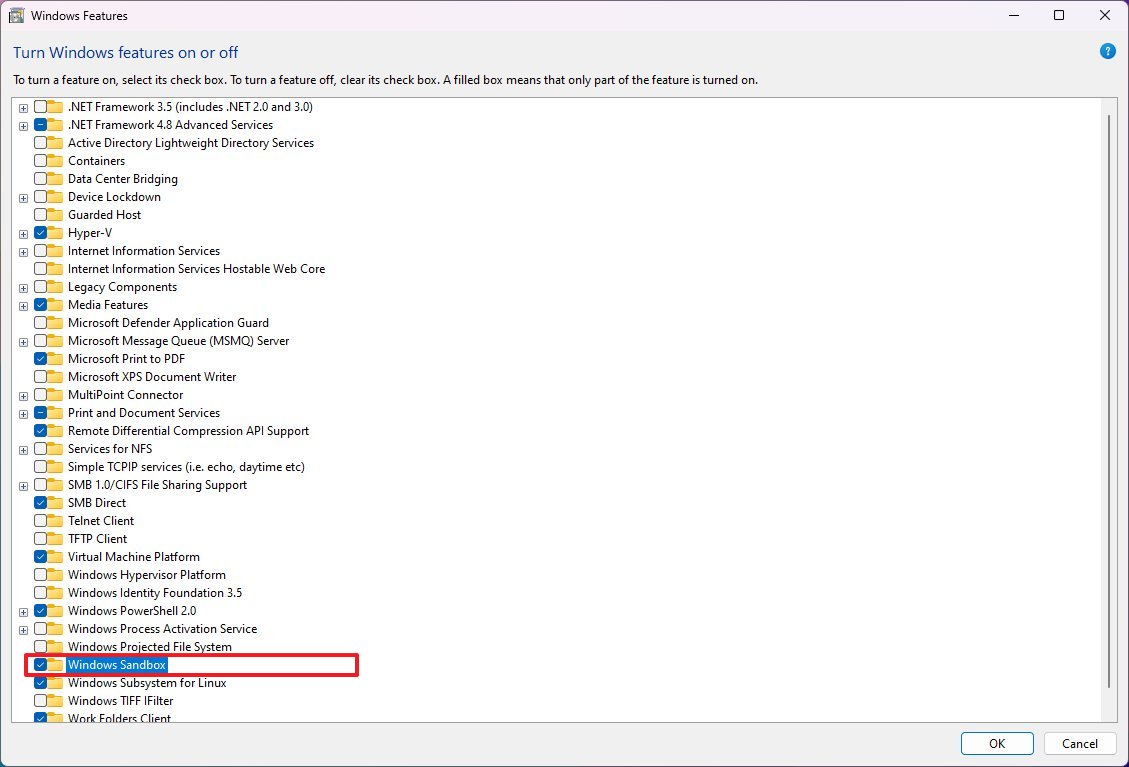Click the Guarded Host folder icon
Screen dimensions: 1129x767
click(55, 215)
